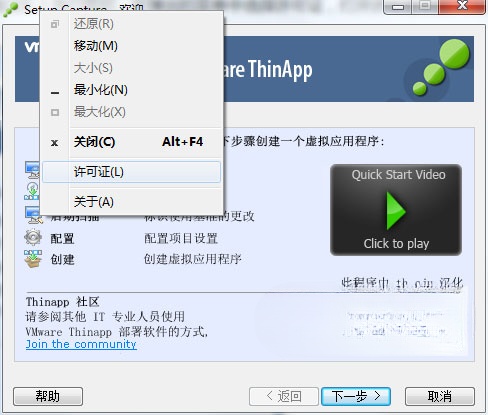Click the ThinApp green spheres logo
Screen dimensions: 488x415
441,67
